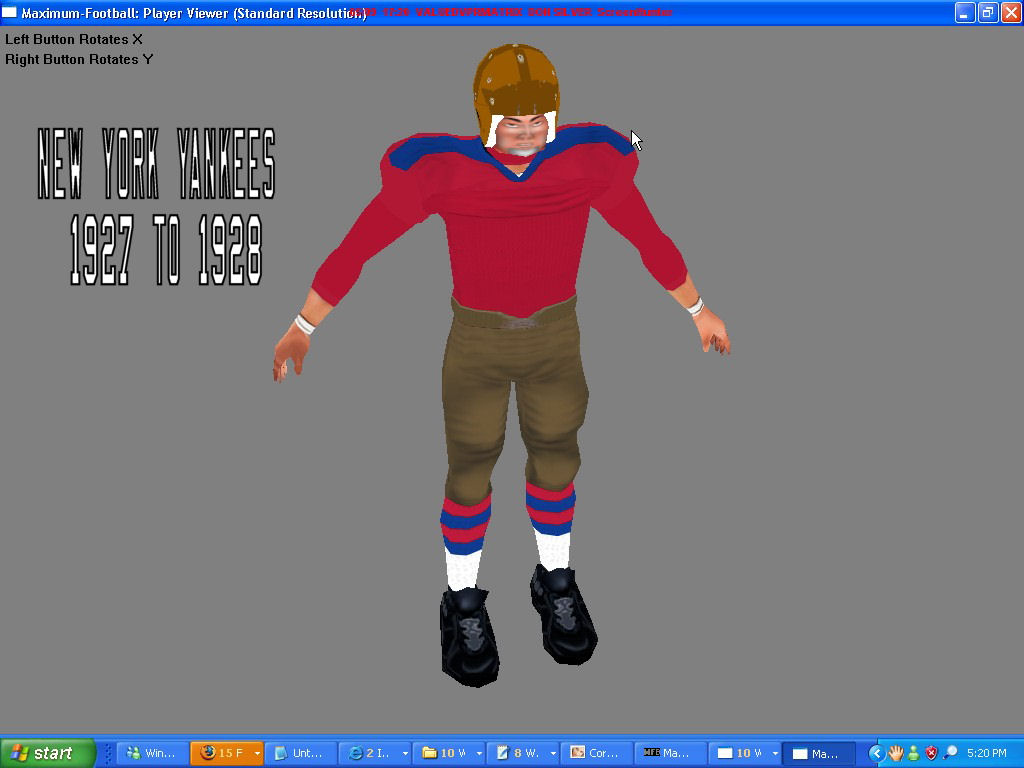The height and width of the screenshot is (768, 1024).
Task: Click the 5:20 PM clock
Action: pyautogui.click(x=986, y=753)
